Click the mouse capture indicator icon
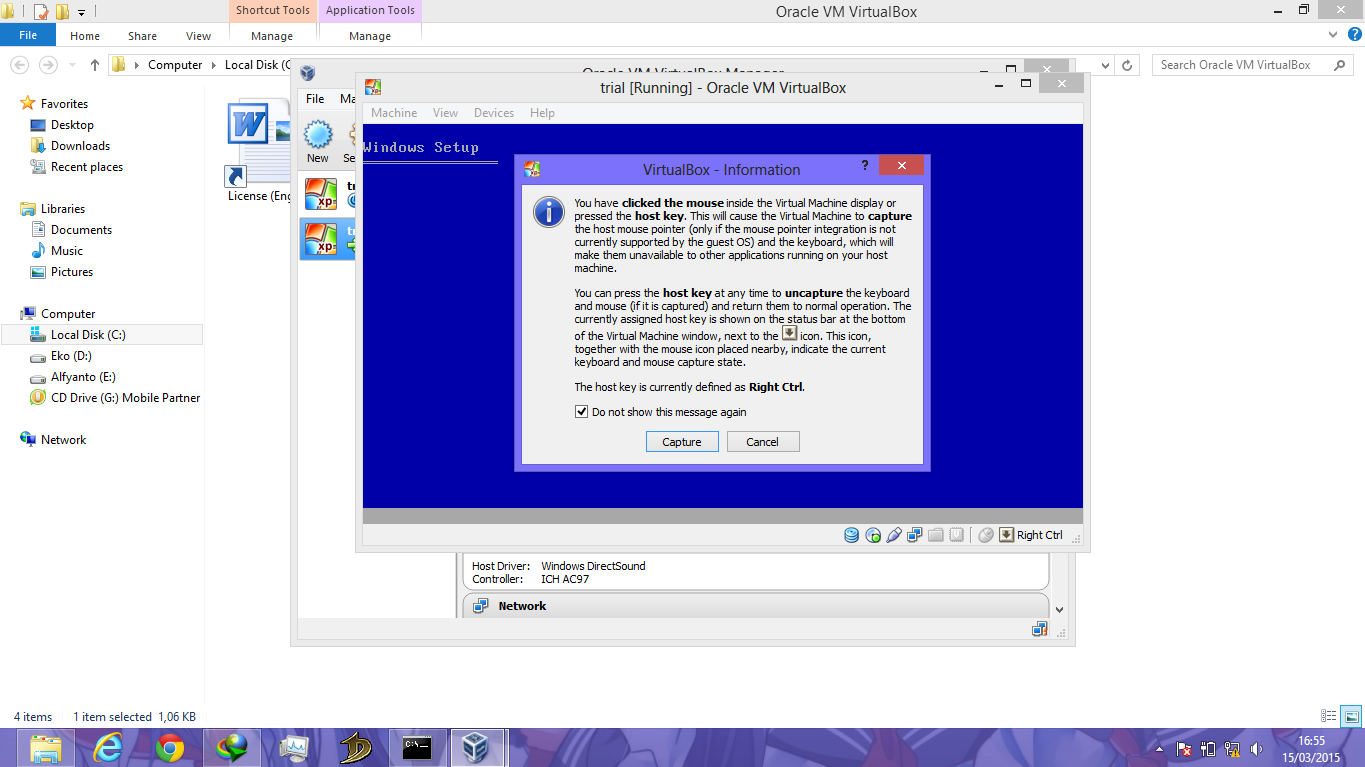The height and width of the screenshot is (767, 1365). click(986, 535)
